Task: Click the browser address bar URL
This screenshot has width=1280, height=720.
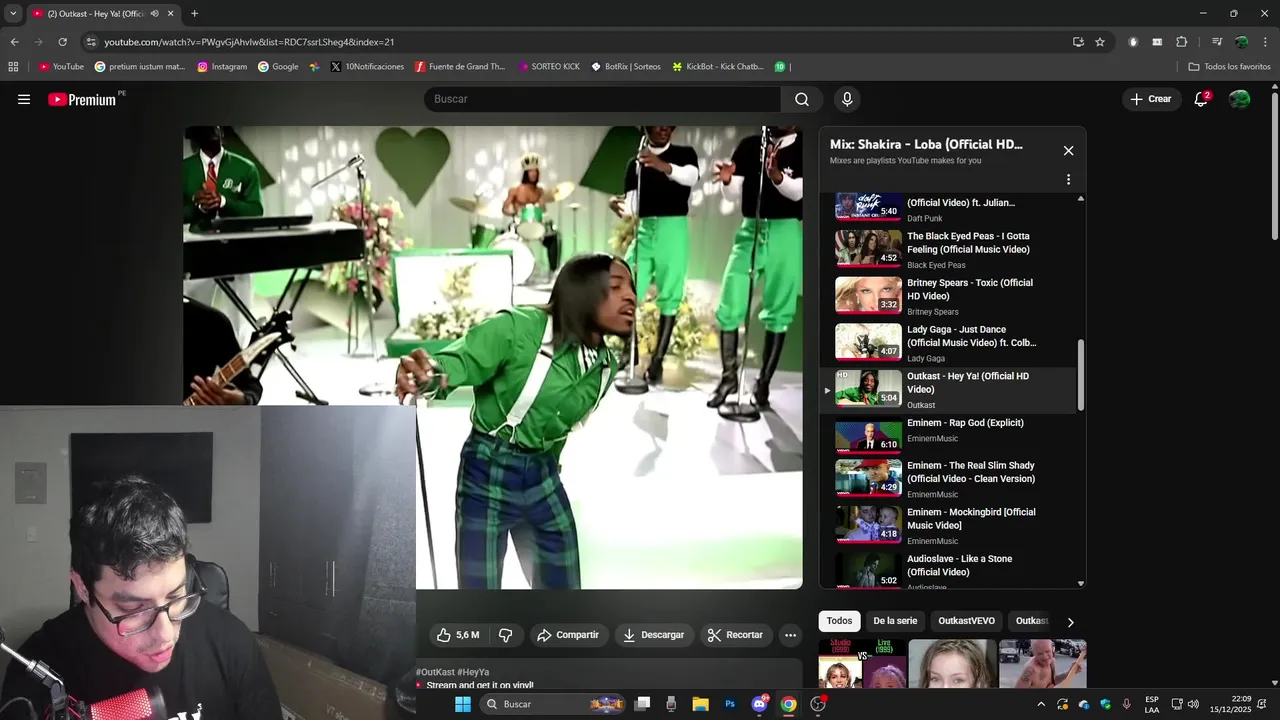Action: click(x=249, y=42)
